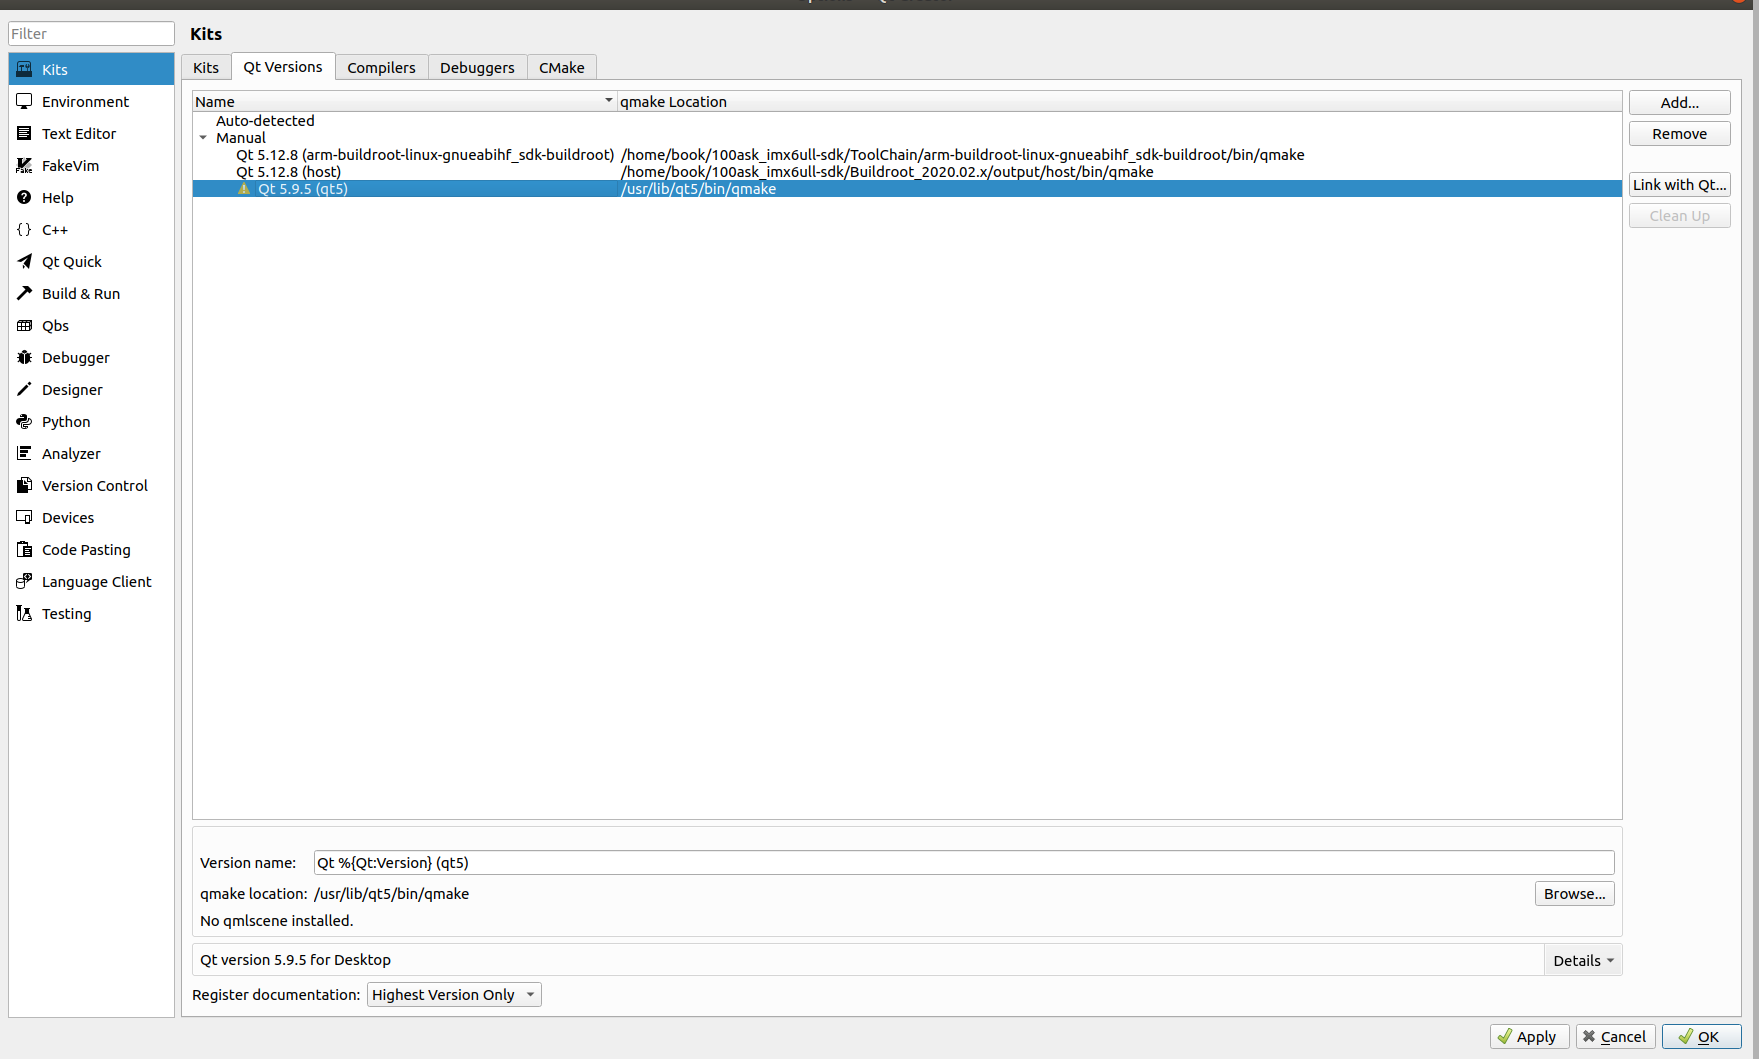Open the Text Editor settings icon
Image resolution: width=1759 pixels, height=1059 pixels.
[x=24, y=133]
